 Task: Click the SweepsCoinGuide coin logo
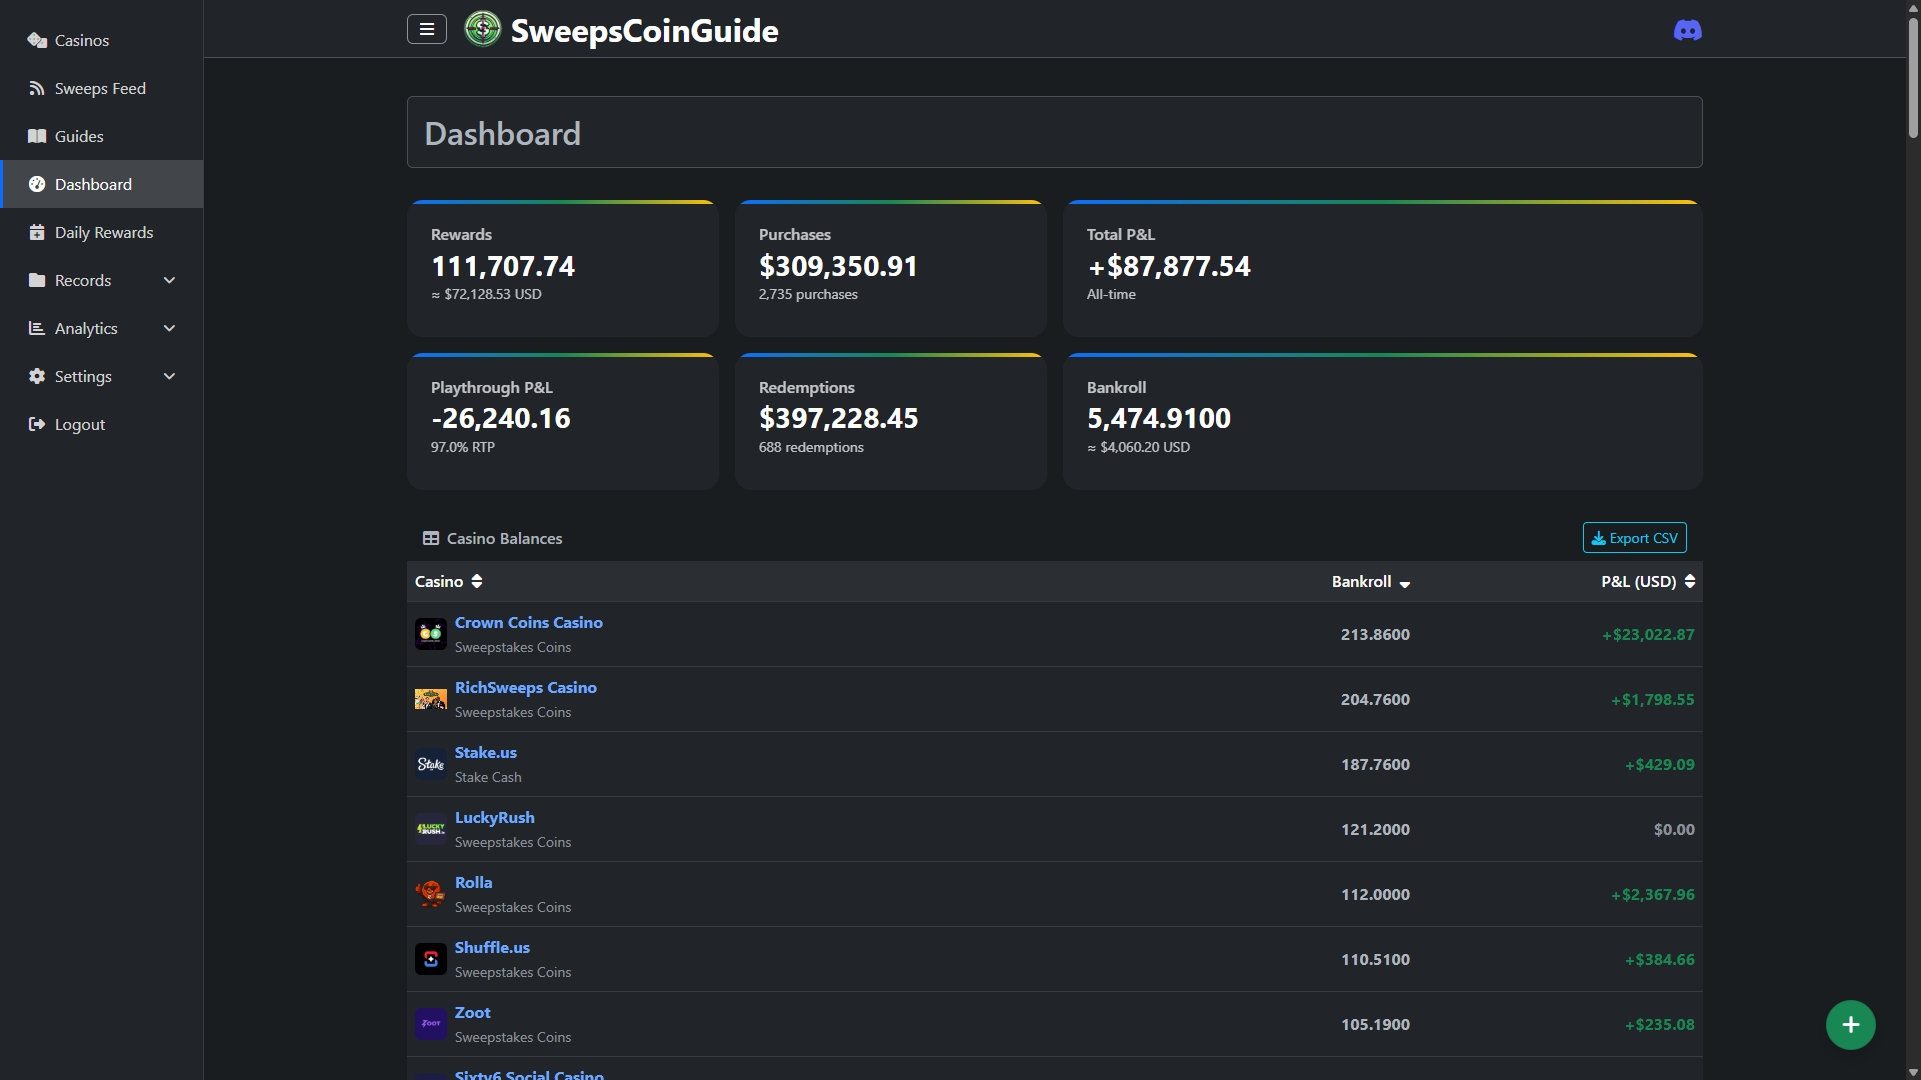[482, 29]
